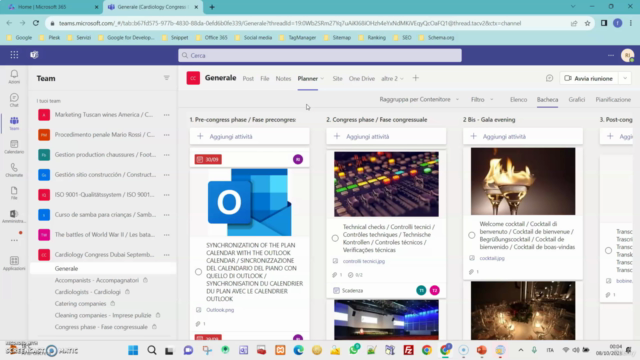Open the profile avatar in Teams header
The height and width of the screenshot is (360, 640).
click(627, 55)
